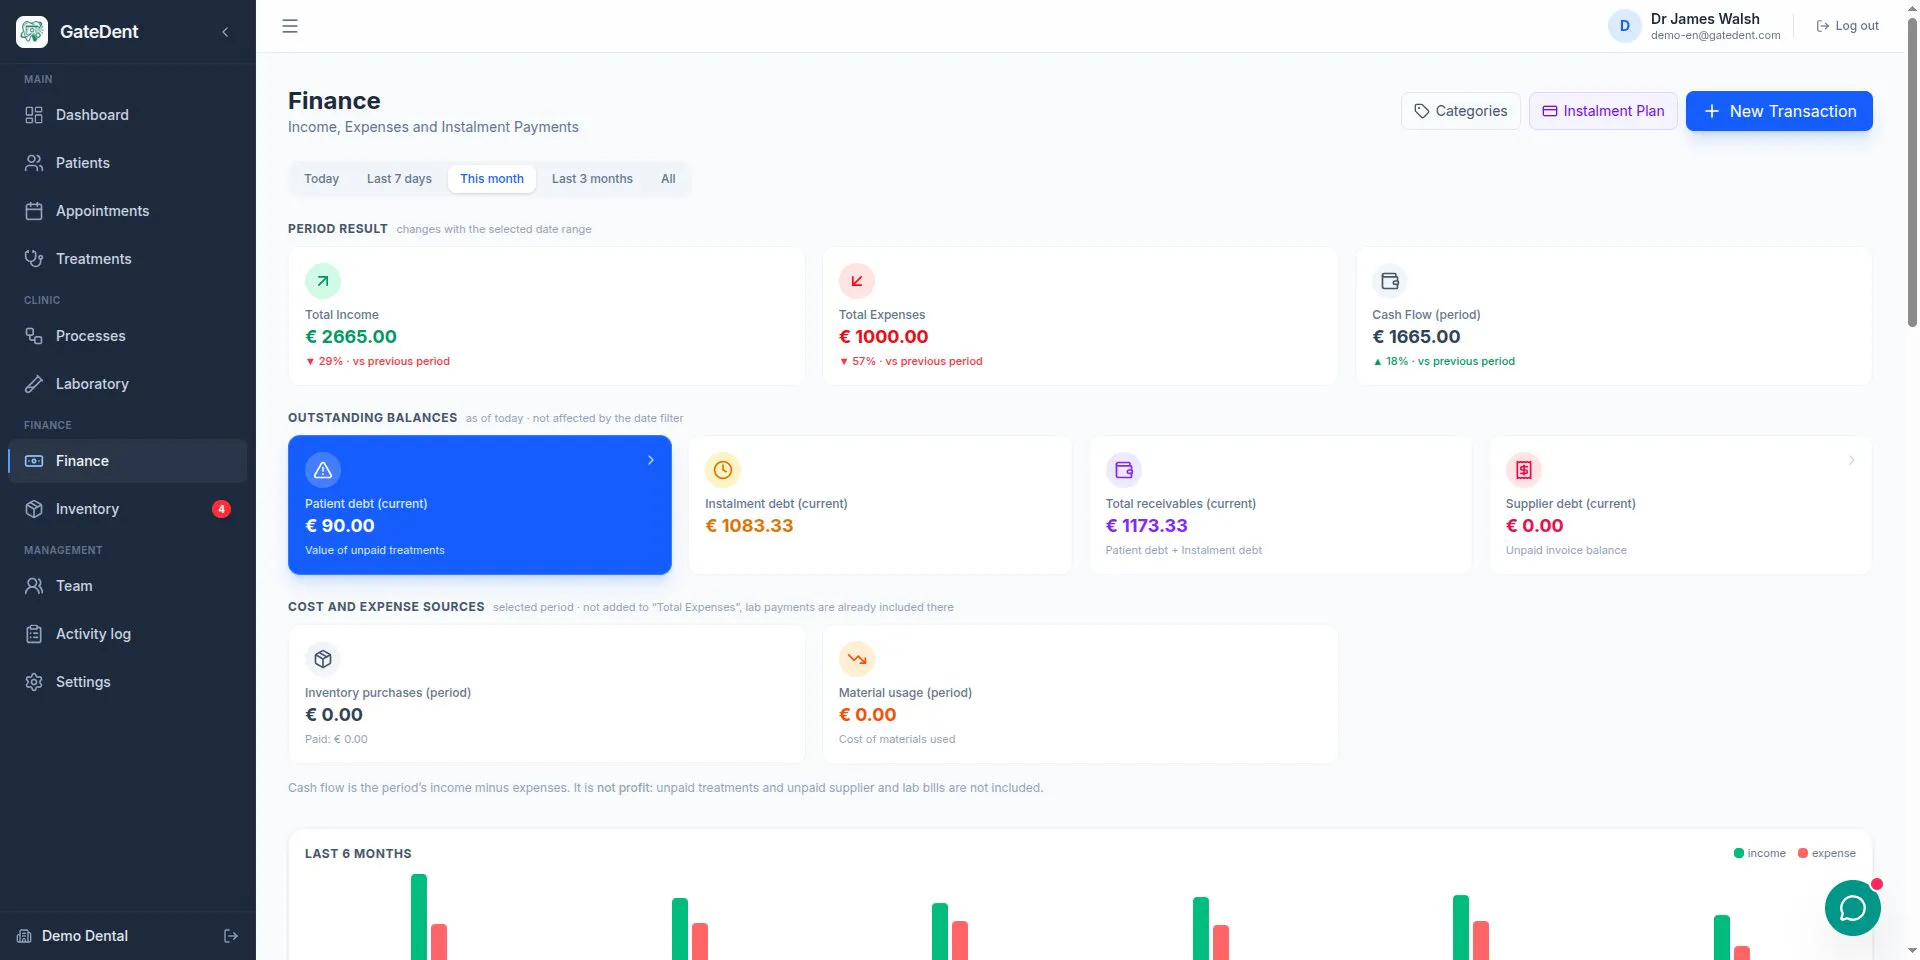The height and width of the screenshot is (960, 1920).
Task: Click the Dashboard grid icon
Action: 34,115
